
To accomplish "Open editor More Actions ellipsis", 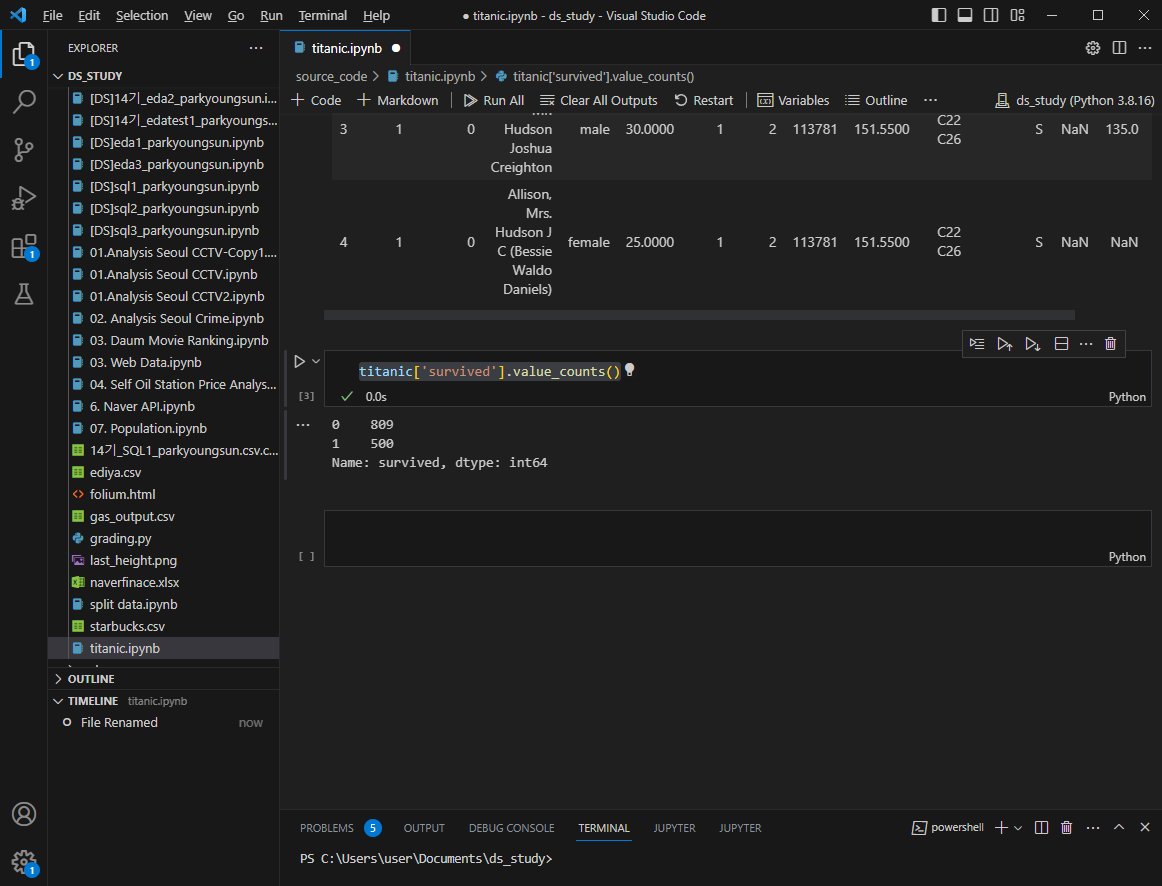I will 1144,48.
